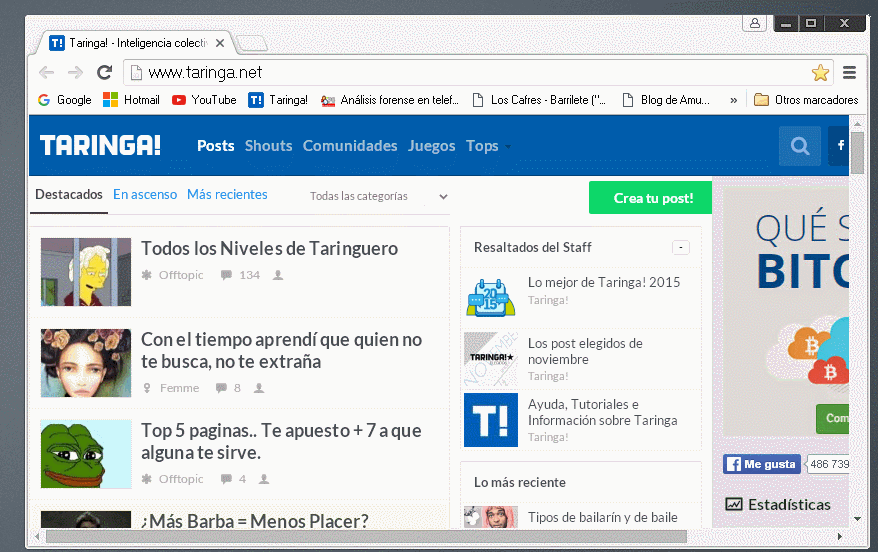Image resolution: width=878 pixels, height=552 pixels.
Task: Open the Taringa! bookmark in bookmarks bar
Action: (x=278, y=100)
